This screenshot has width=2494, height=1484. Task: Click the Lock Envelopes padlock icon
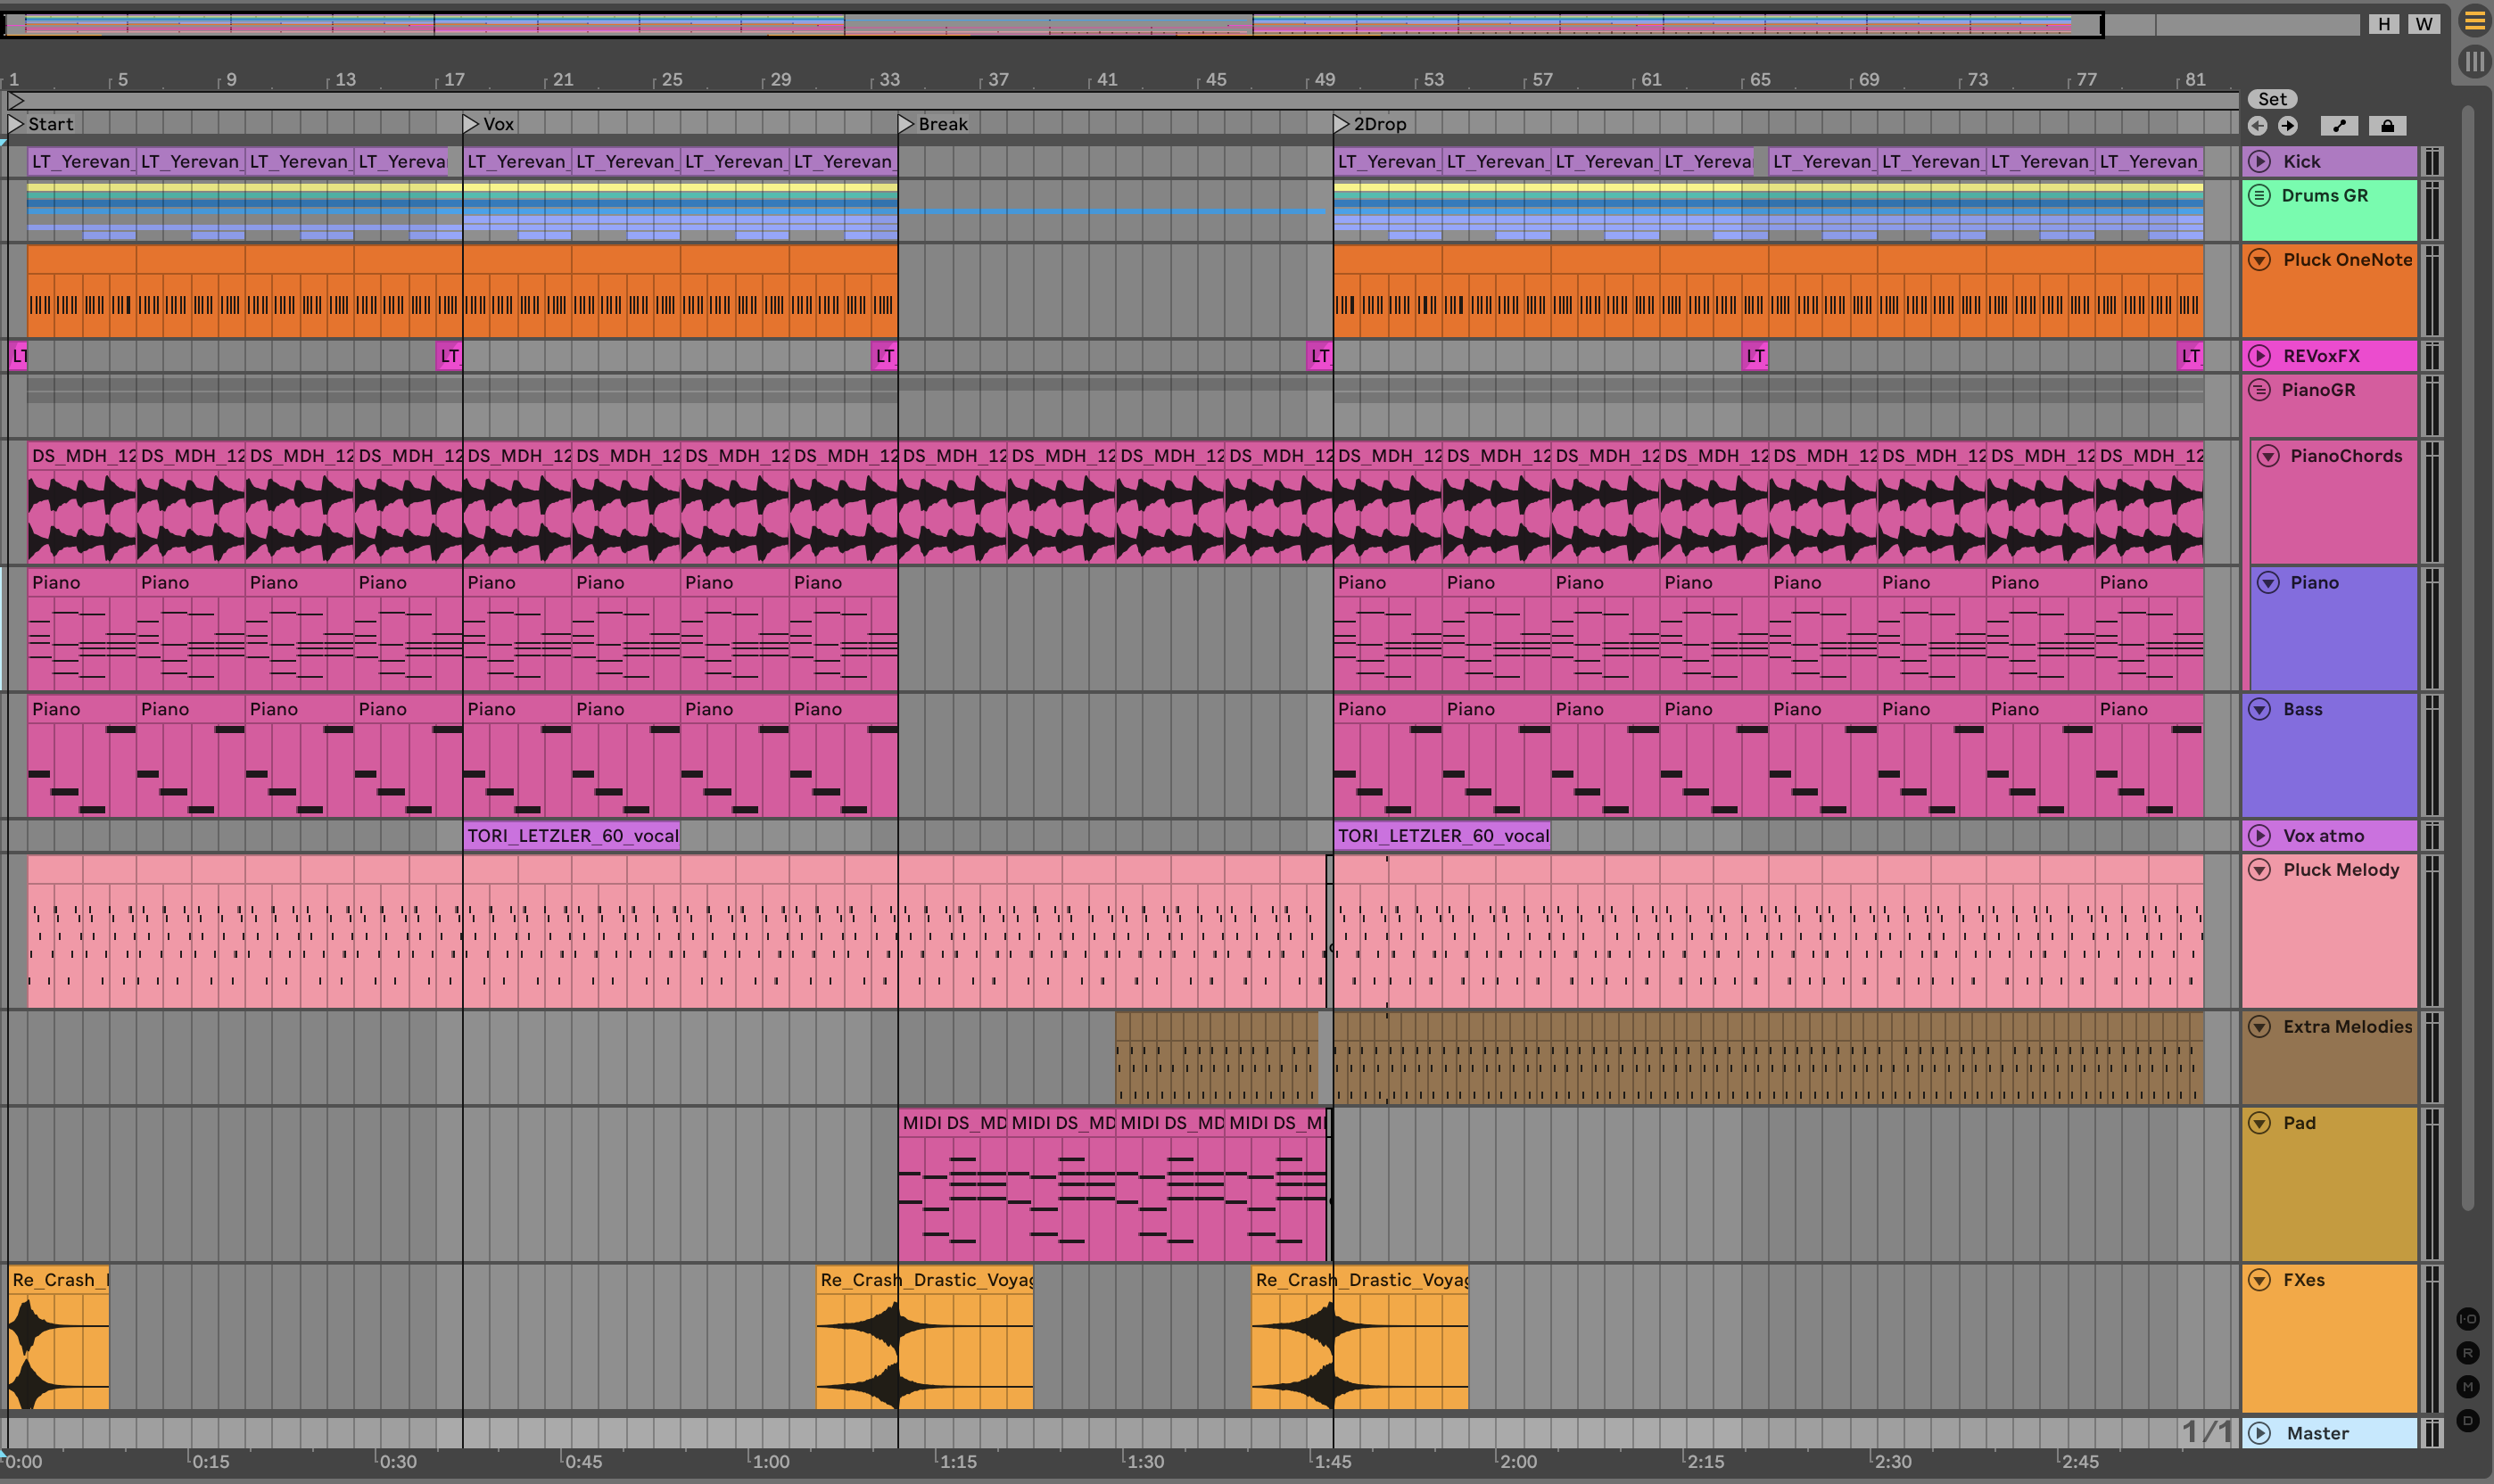point(2387,125)
